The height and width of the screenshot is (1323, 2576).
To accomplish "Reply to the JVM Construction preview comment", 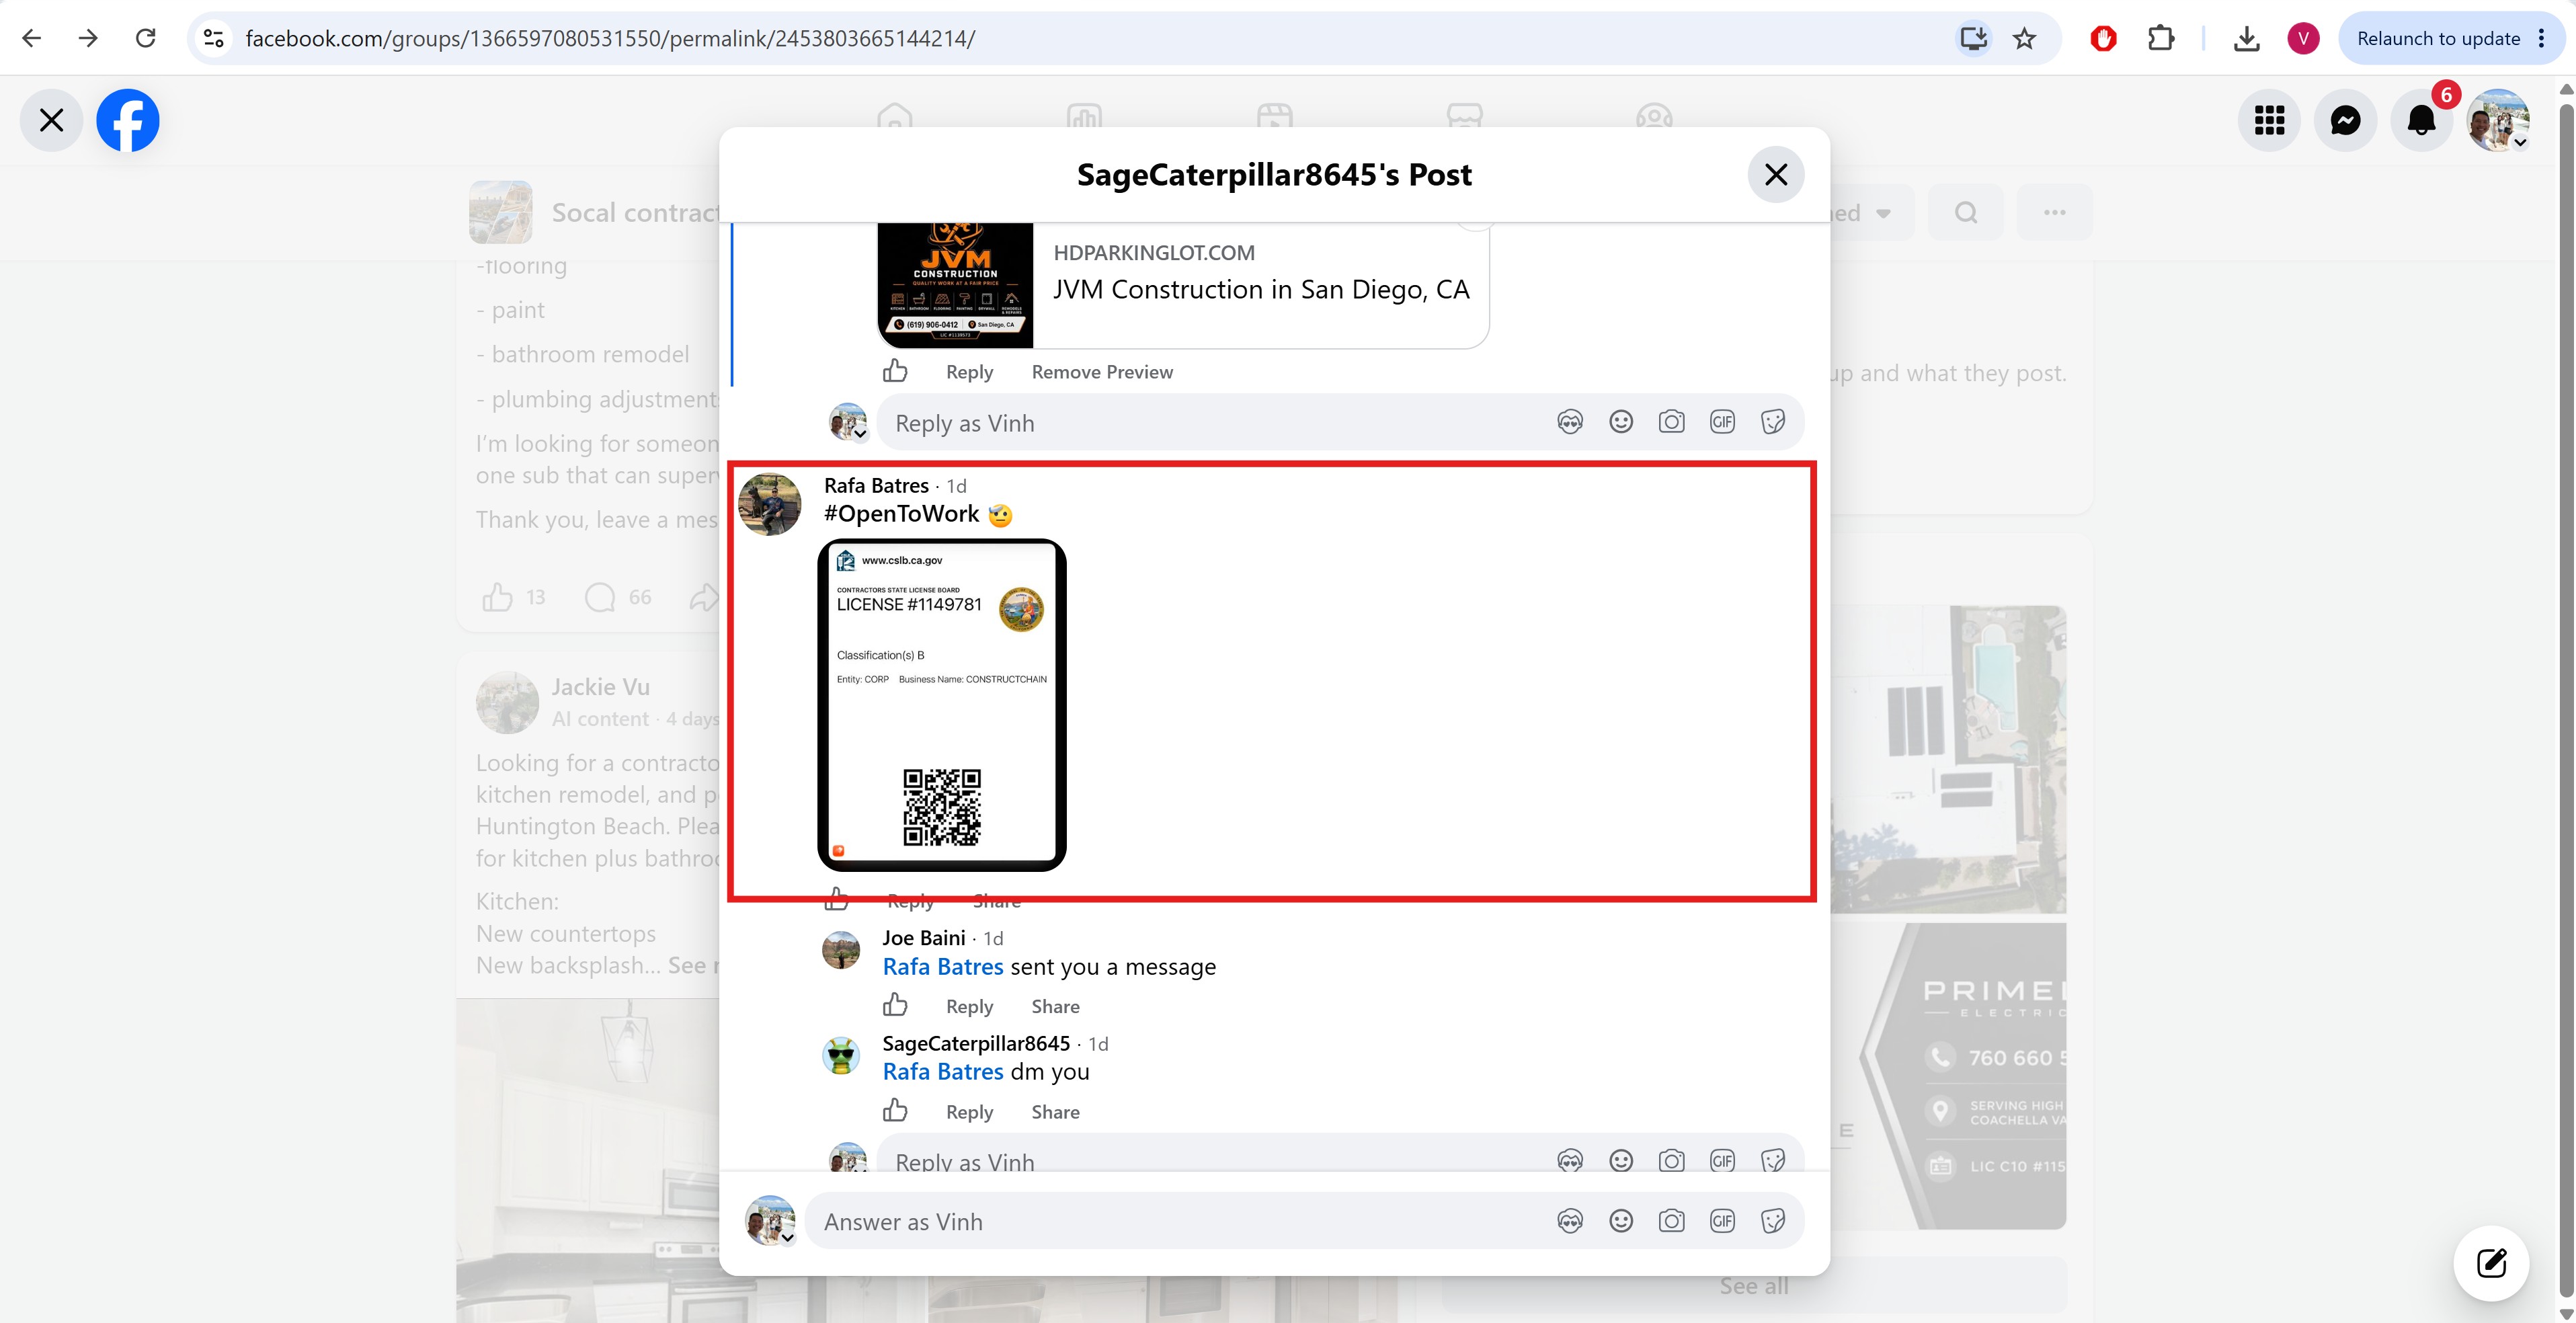I will click(x=969, y=372).
